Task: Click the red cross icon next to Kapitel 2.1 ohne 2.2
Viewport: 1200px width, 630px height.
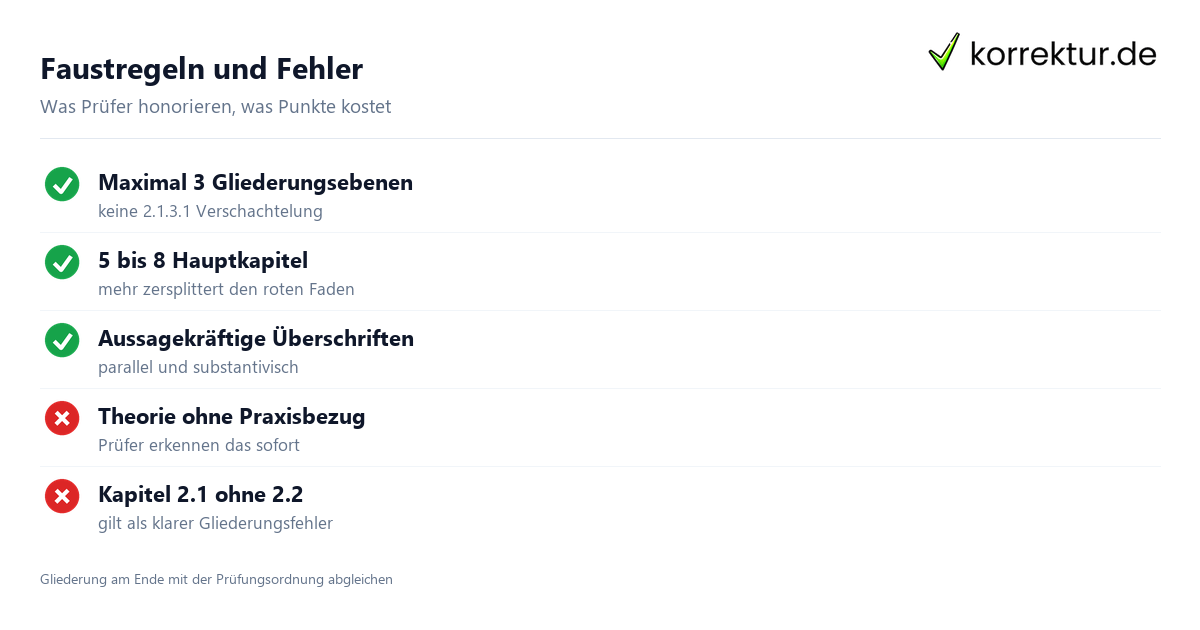Action: 62,496
